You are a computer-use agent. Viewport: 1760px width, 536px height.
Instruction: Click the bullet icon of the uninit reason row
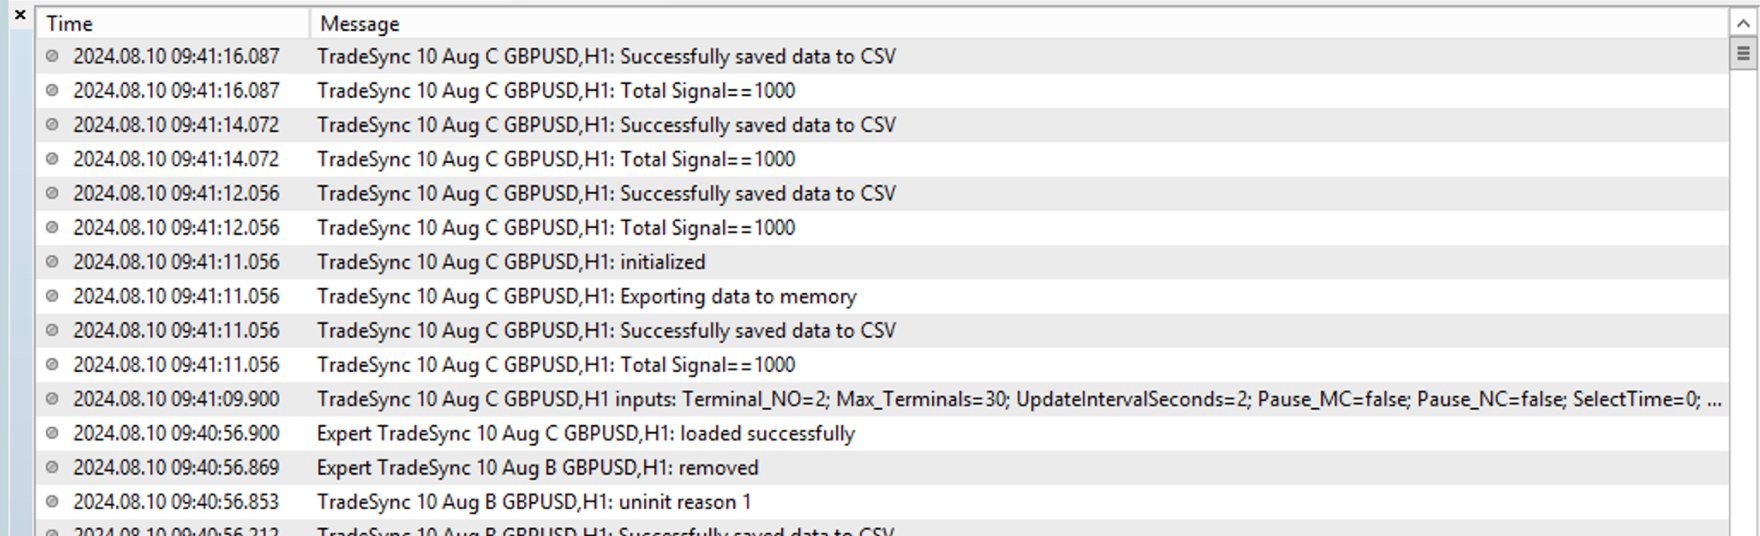point(52,502)
